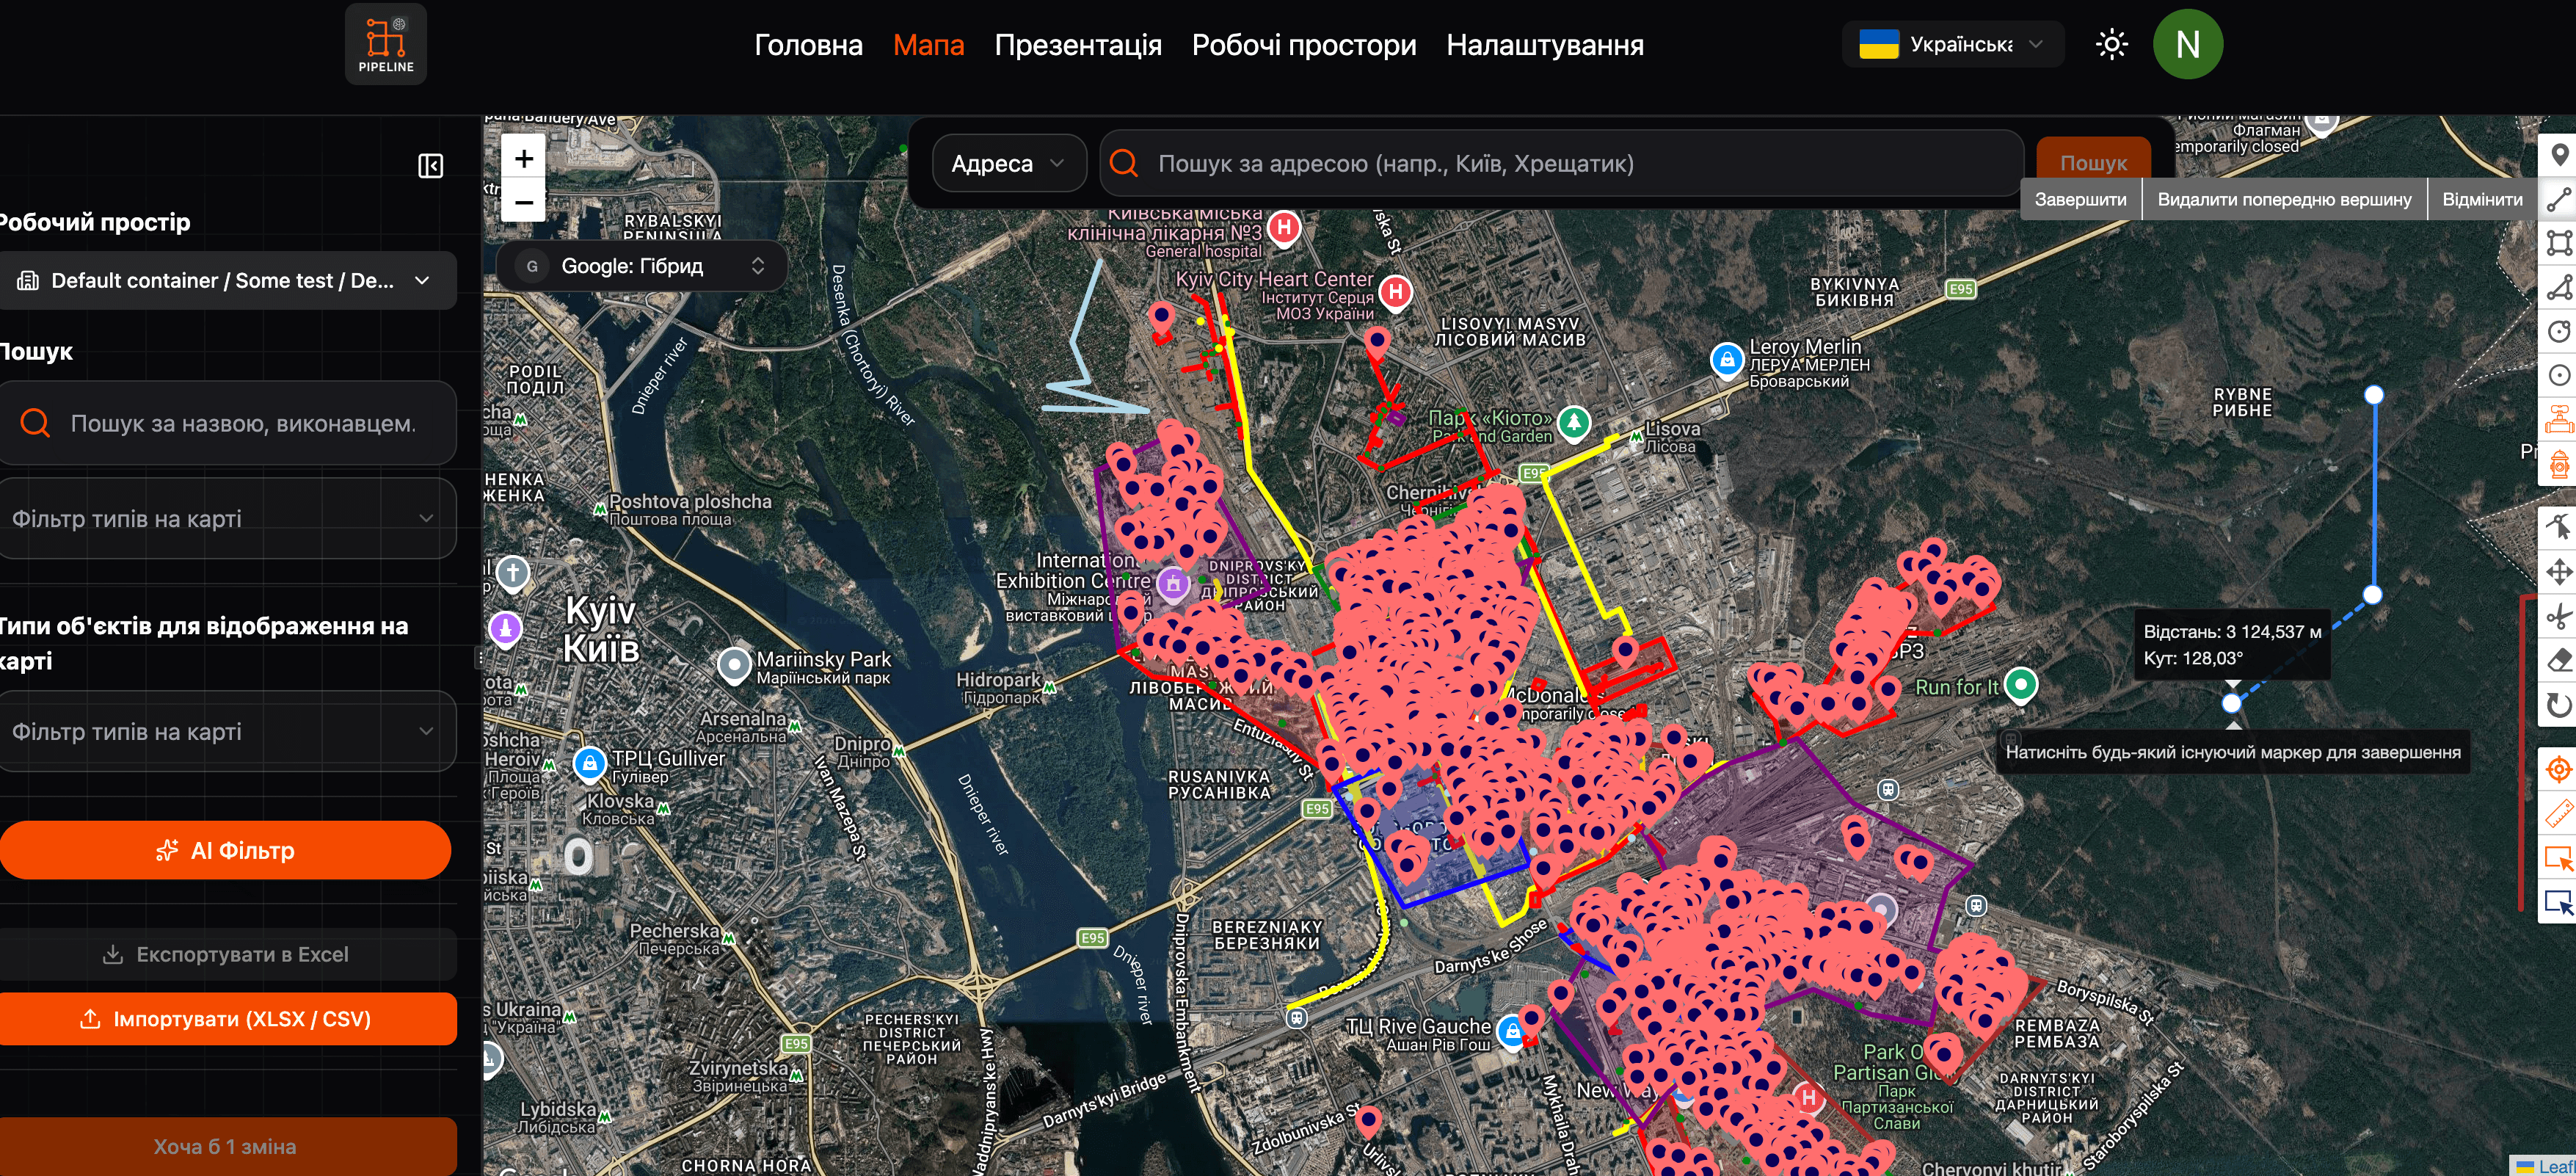
Task: Collapse the left sidebar panel
Action: tap(430, 166)
